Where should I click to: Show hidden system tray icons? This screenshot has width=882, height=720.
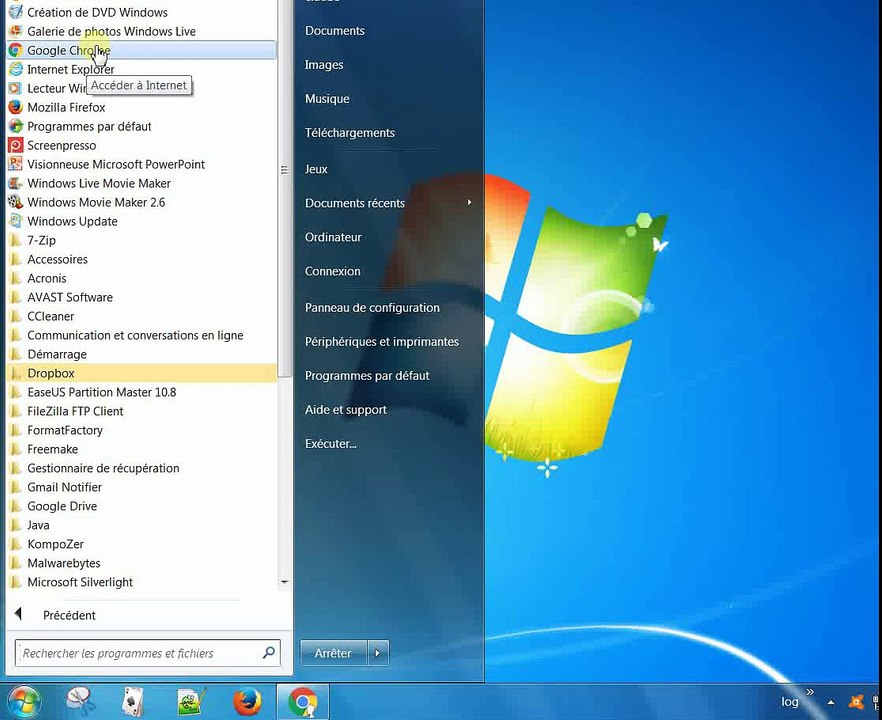click(831, 702)
